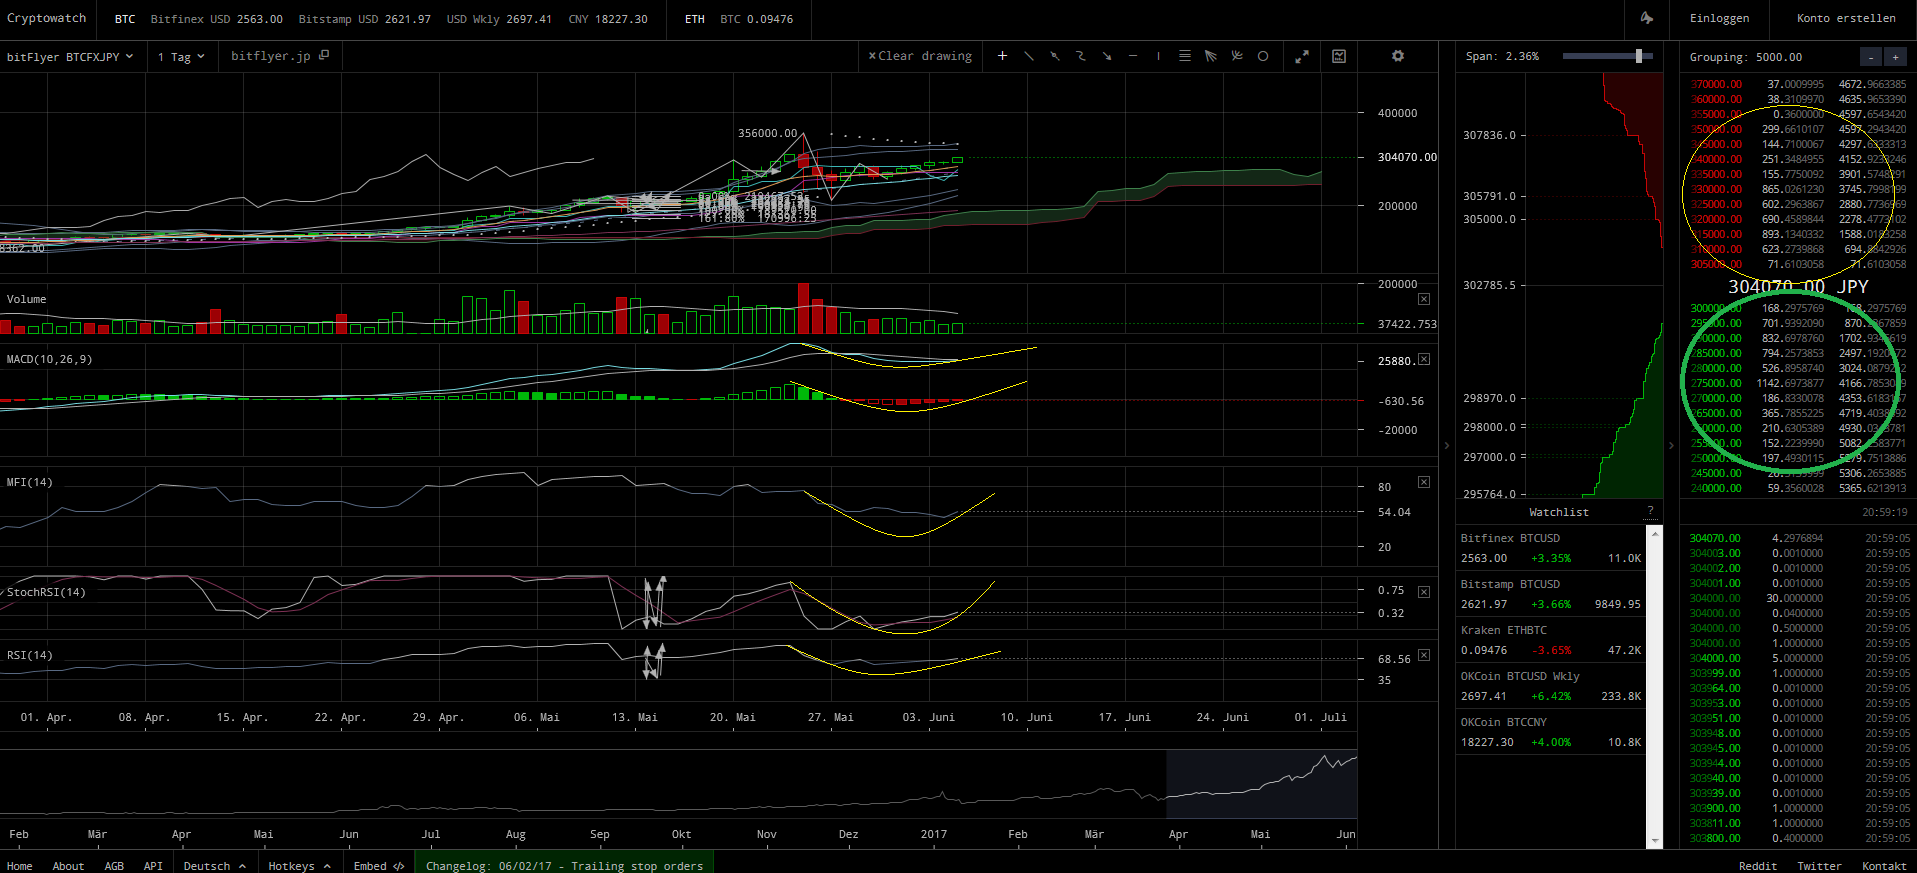Open the Changelog trailing stop orders link
Viewport: 1917px width, 873px height.
coord(564,866)
